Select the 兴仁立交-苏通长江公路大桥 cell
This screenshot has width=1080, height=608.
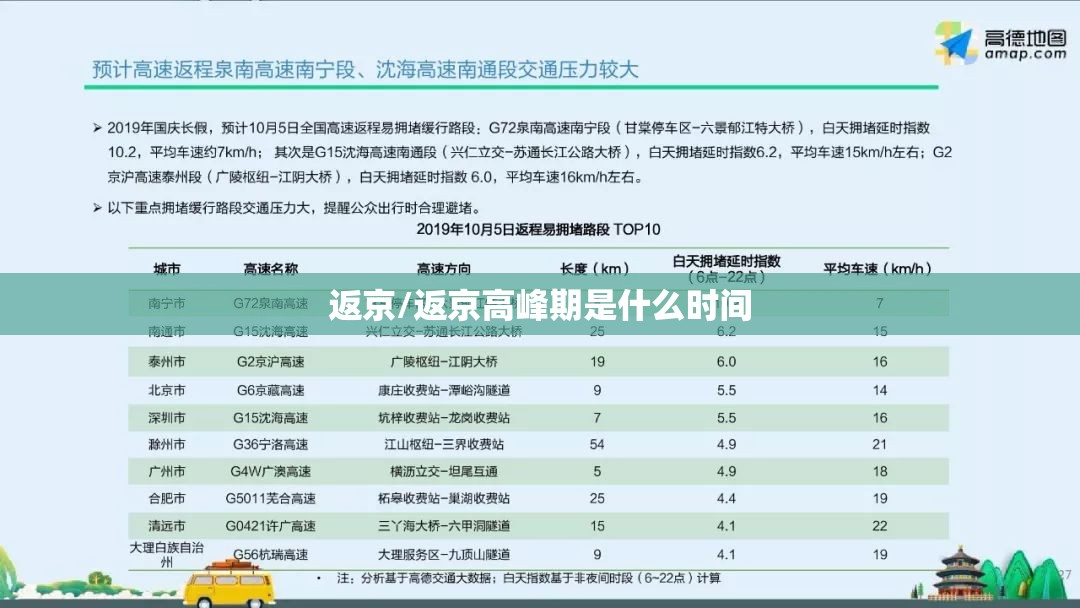point(444,332)
